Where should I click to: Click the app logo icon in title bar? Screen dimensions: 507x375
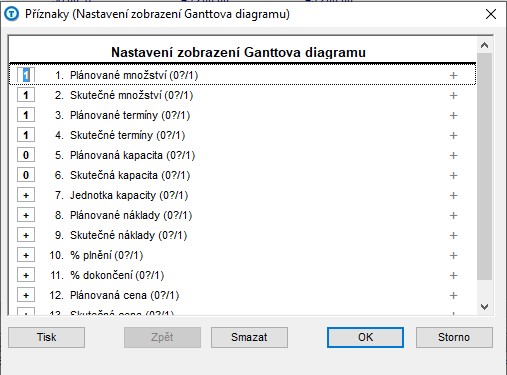point(12,14)
